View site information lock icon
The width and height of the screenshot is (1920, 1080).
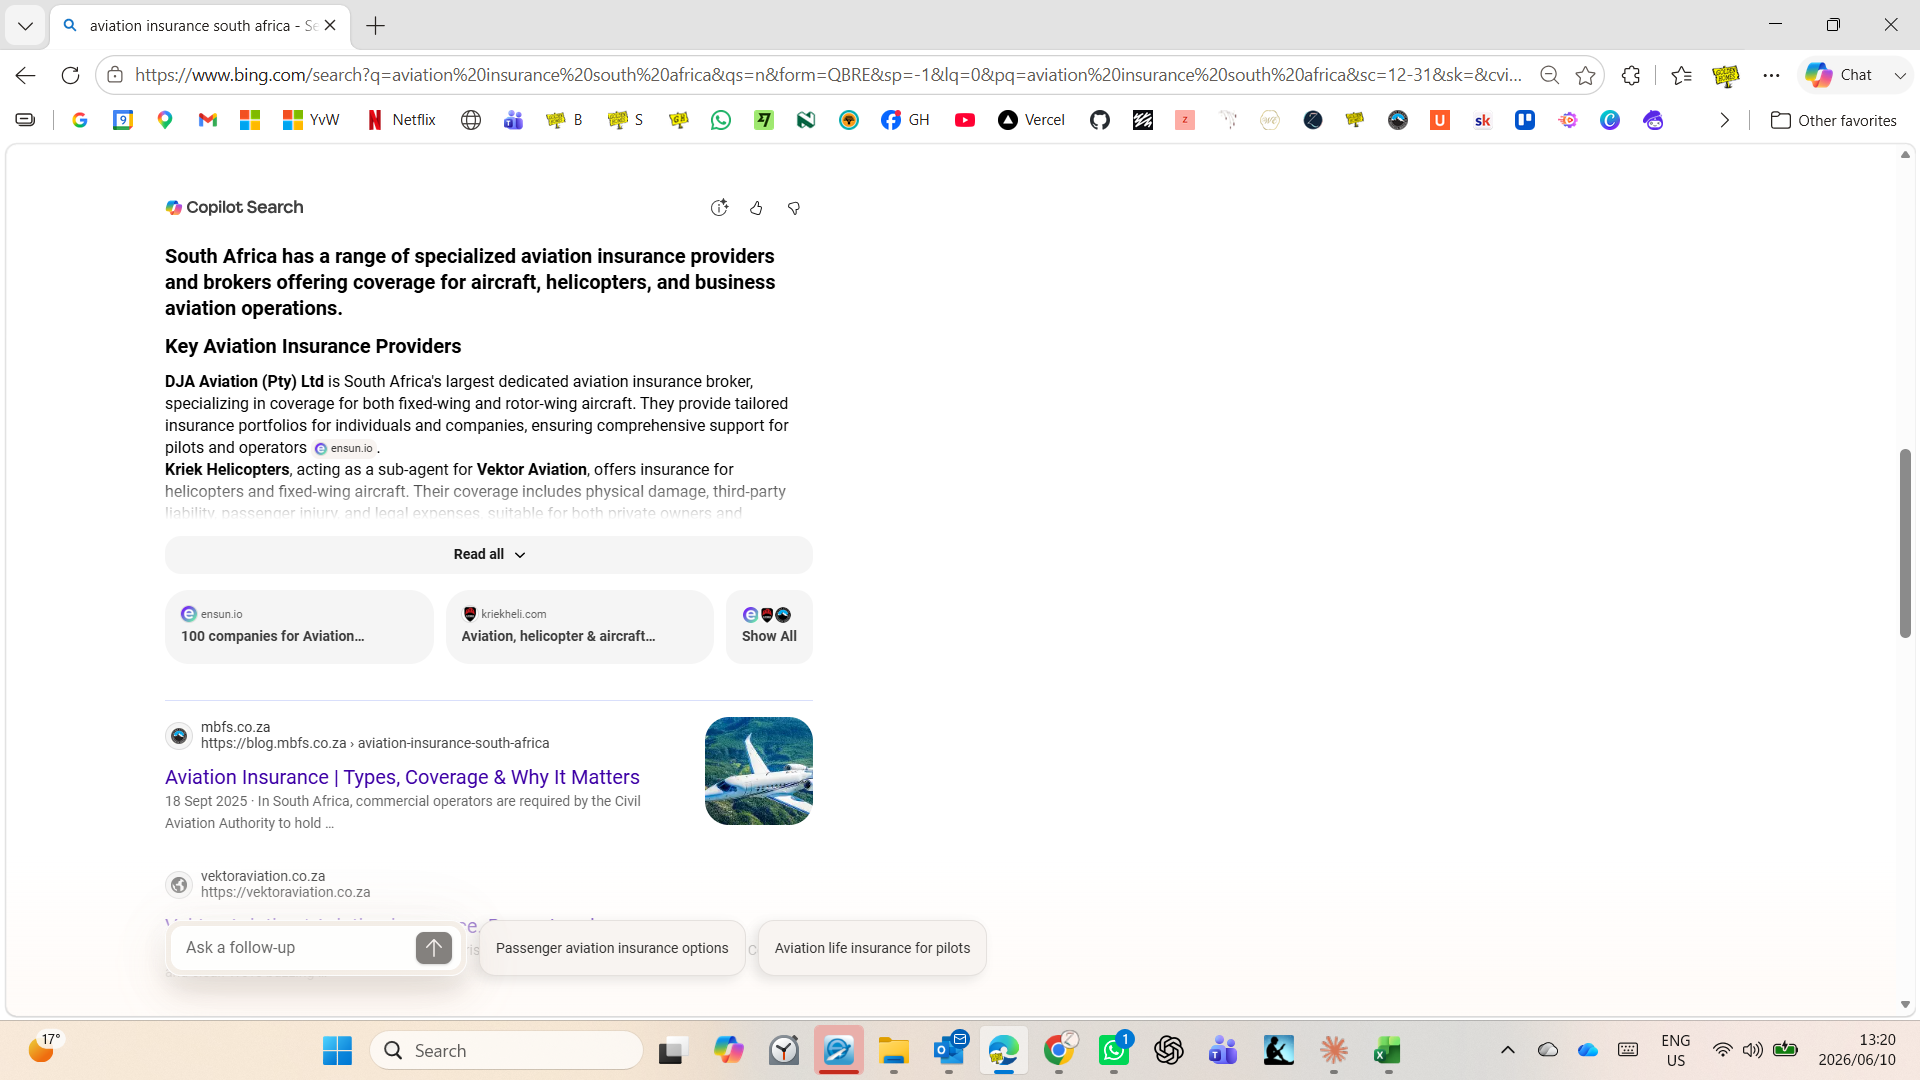point(115,75)
